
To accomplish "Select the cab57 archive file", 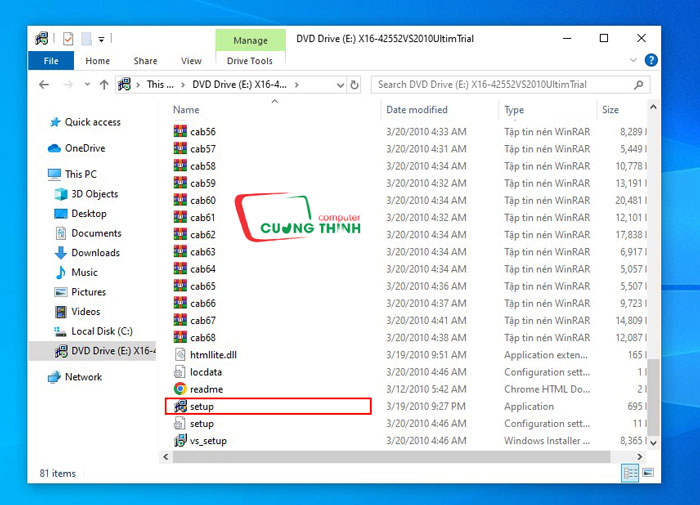I will (195, 149).
